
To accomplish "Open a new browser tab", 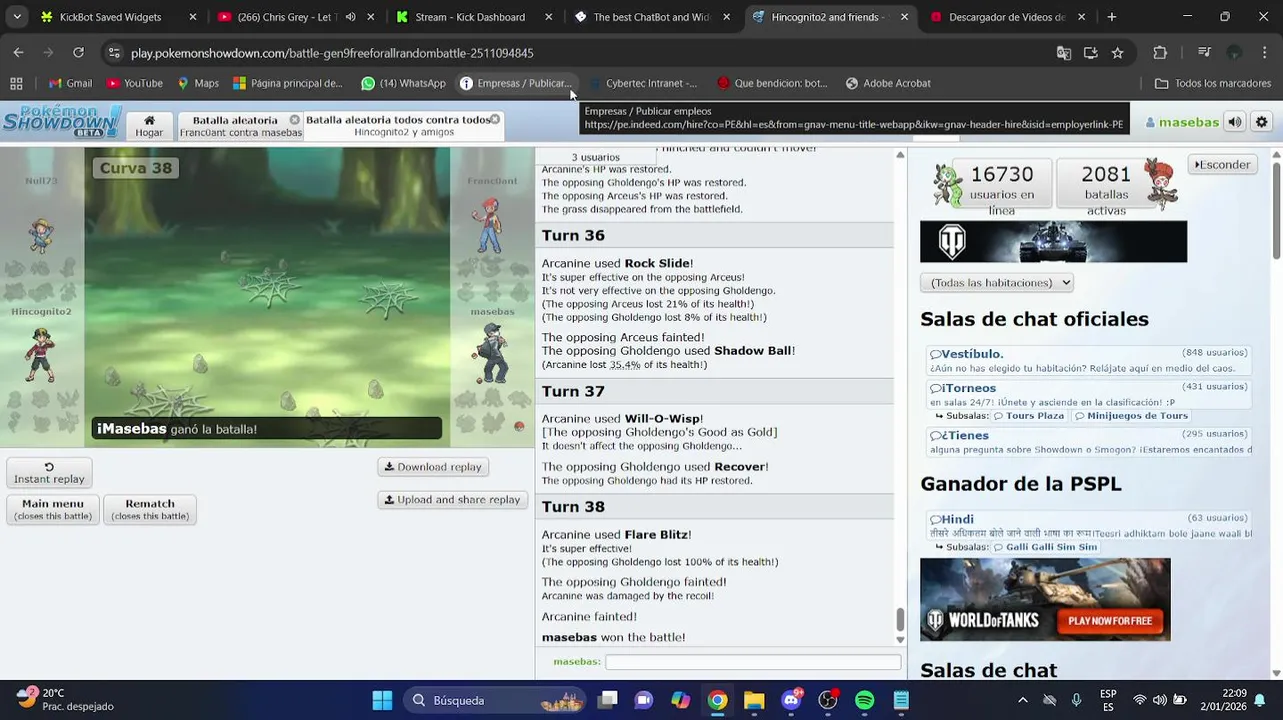I will [x=1111, y=17].
